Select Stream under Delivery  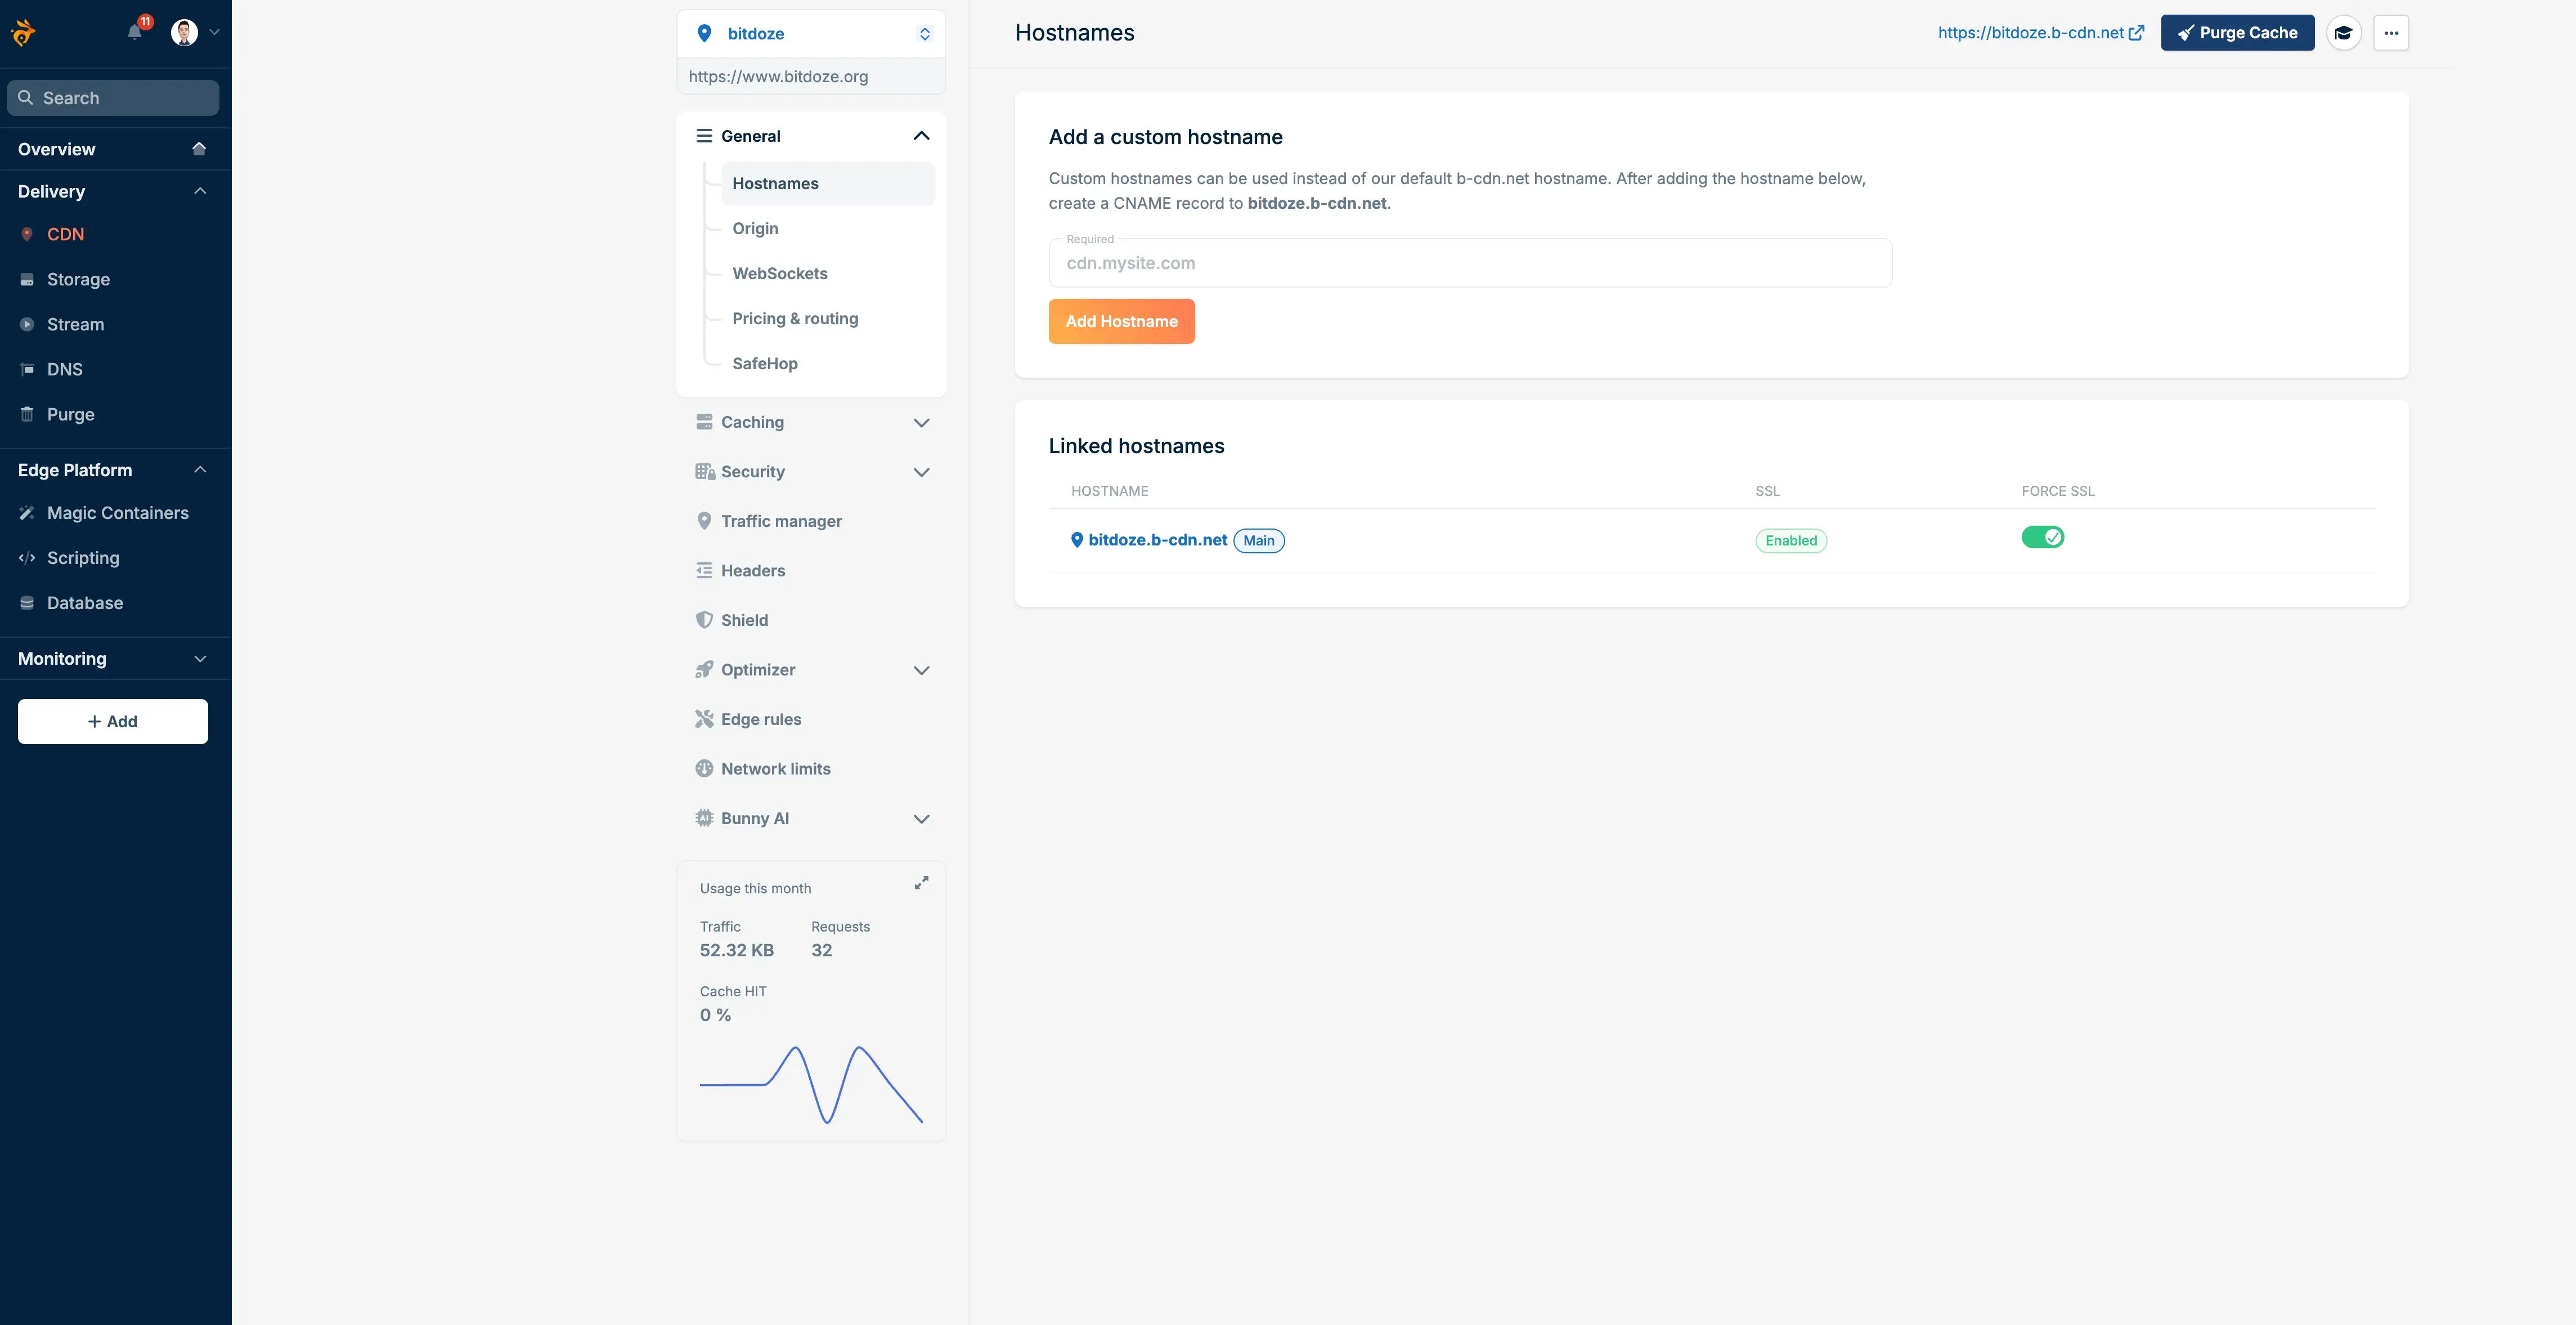75,324
